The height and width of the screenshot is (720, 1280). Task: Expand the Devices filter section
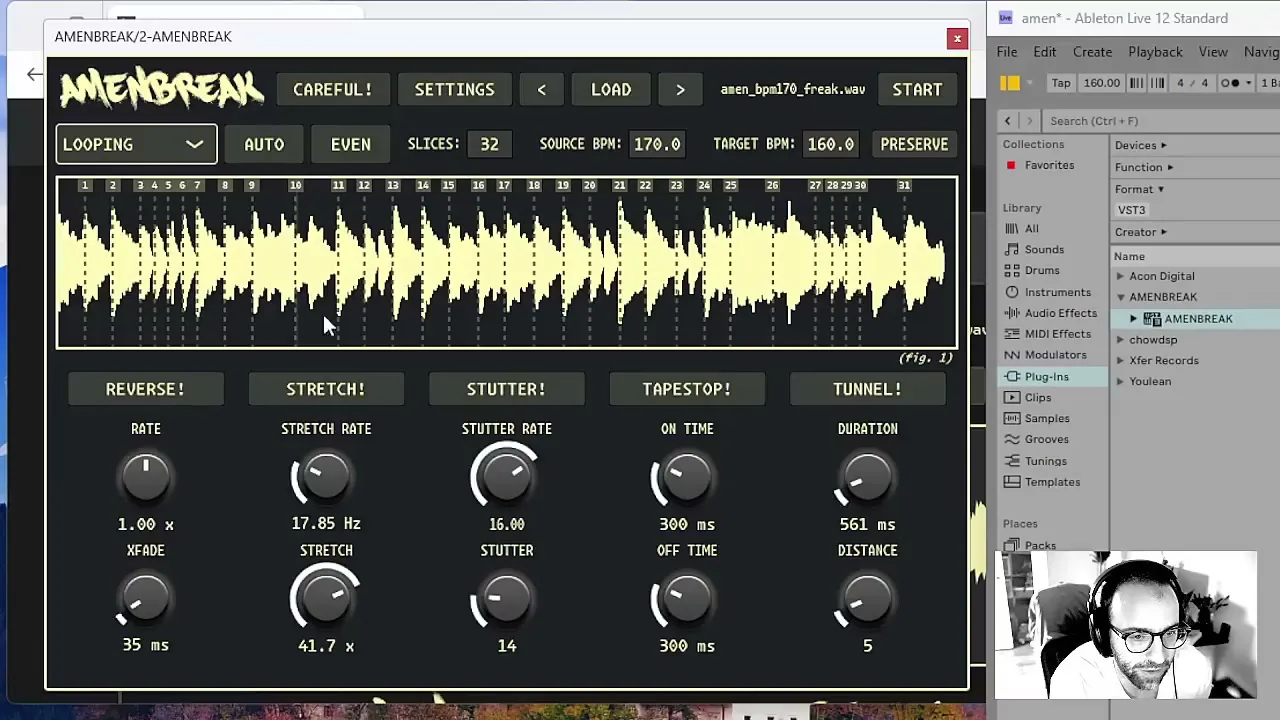[x=1141, y=146]
